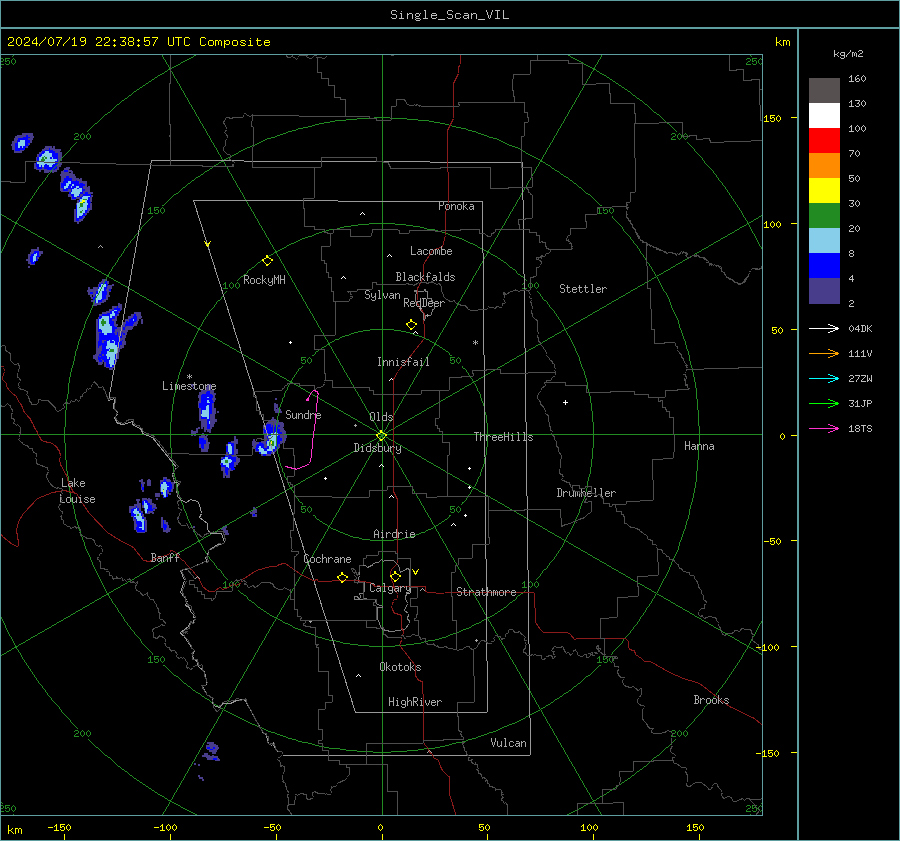Click the orange 111V arrow icon
900x841 pixels.
[824, 353]
